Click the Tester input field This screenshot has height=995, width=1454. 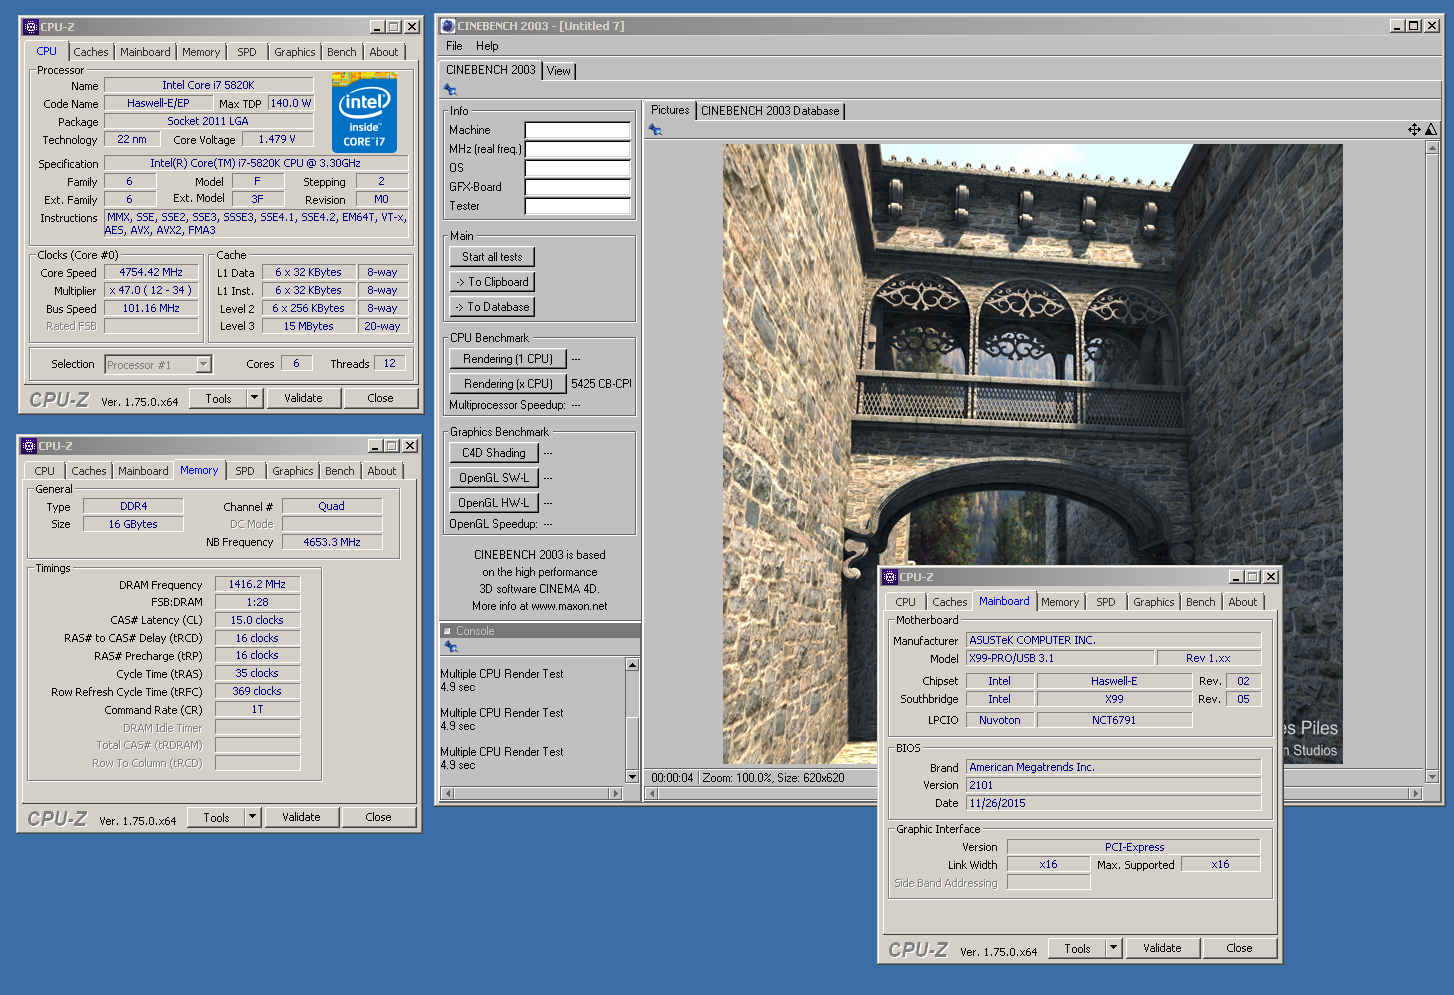coord(578,206)
